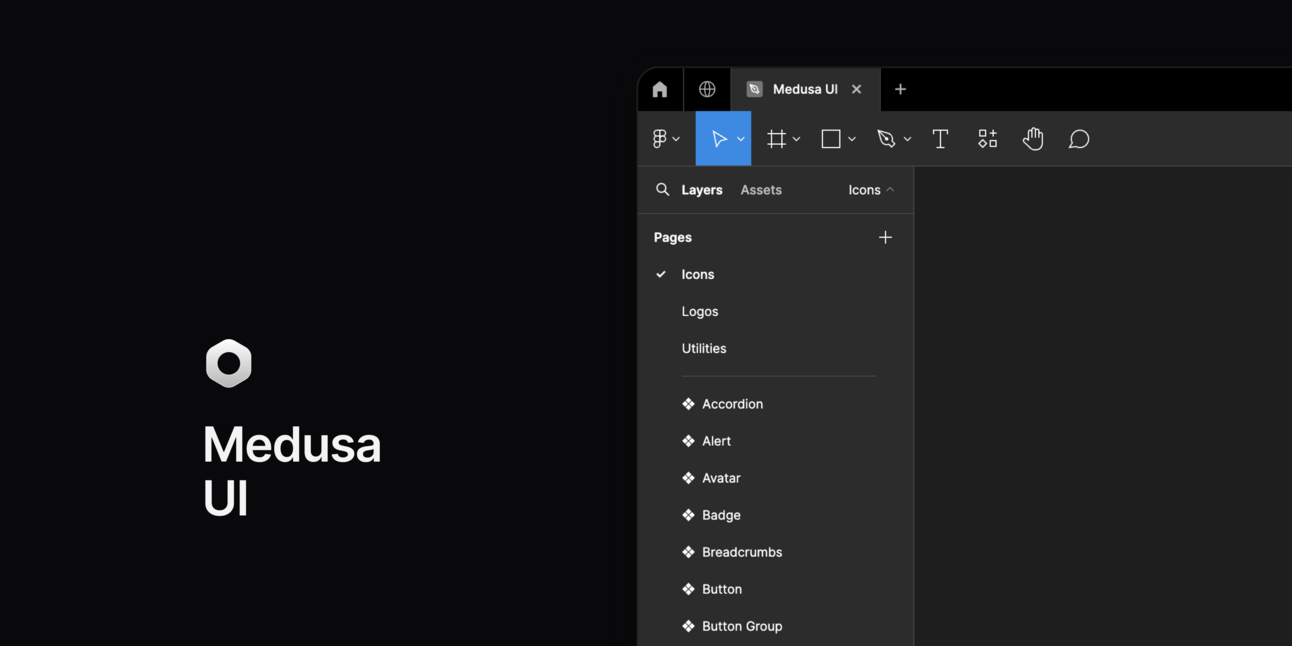Switch to the Layers tab
This screenshot has width=1292, height=646.
point(702,190)
